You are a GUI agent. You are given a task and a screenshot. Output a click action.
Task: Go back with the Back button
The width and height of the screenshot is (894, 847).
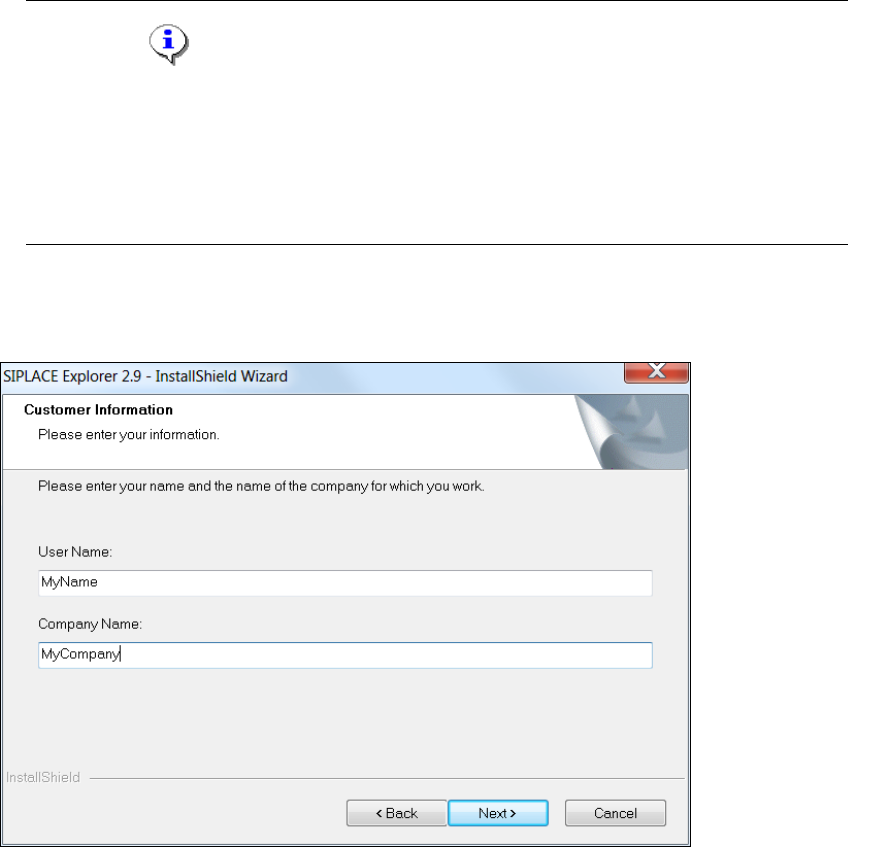pos(396,813)
